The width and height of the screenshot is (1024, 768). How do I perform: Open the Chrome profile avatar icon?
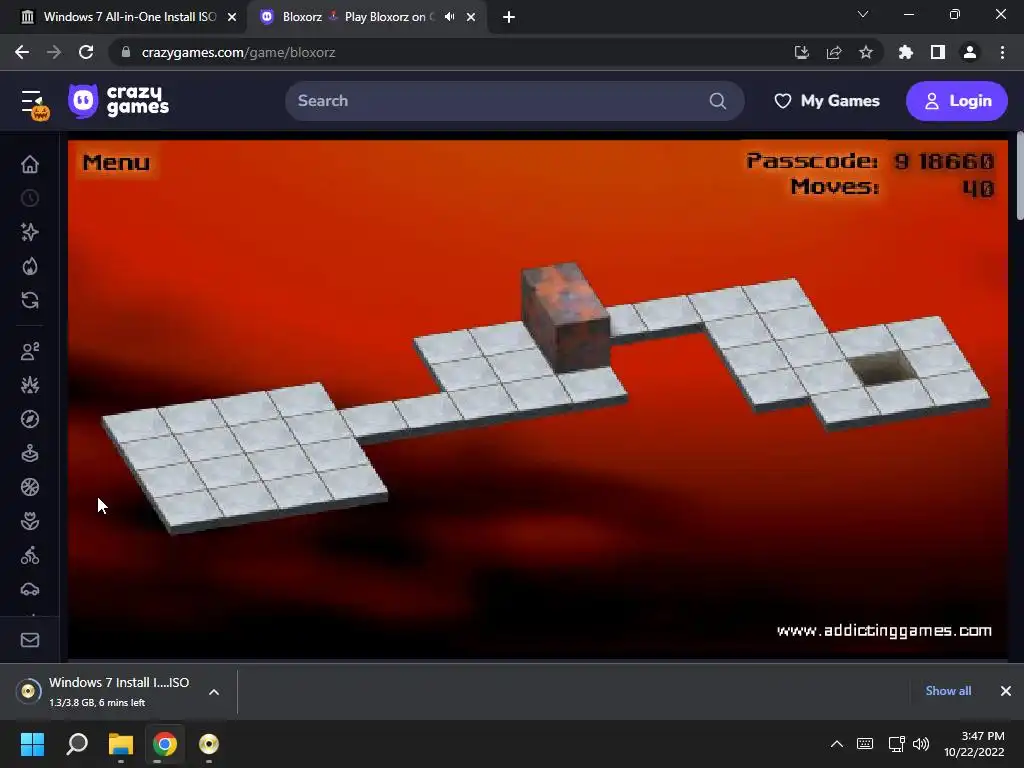(x=970, y=52)
